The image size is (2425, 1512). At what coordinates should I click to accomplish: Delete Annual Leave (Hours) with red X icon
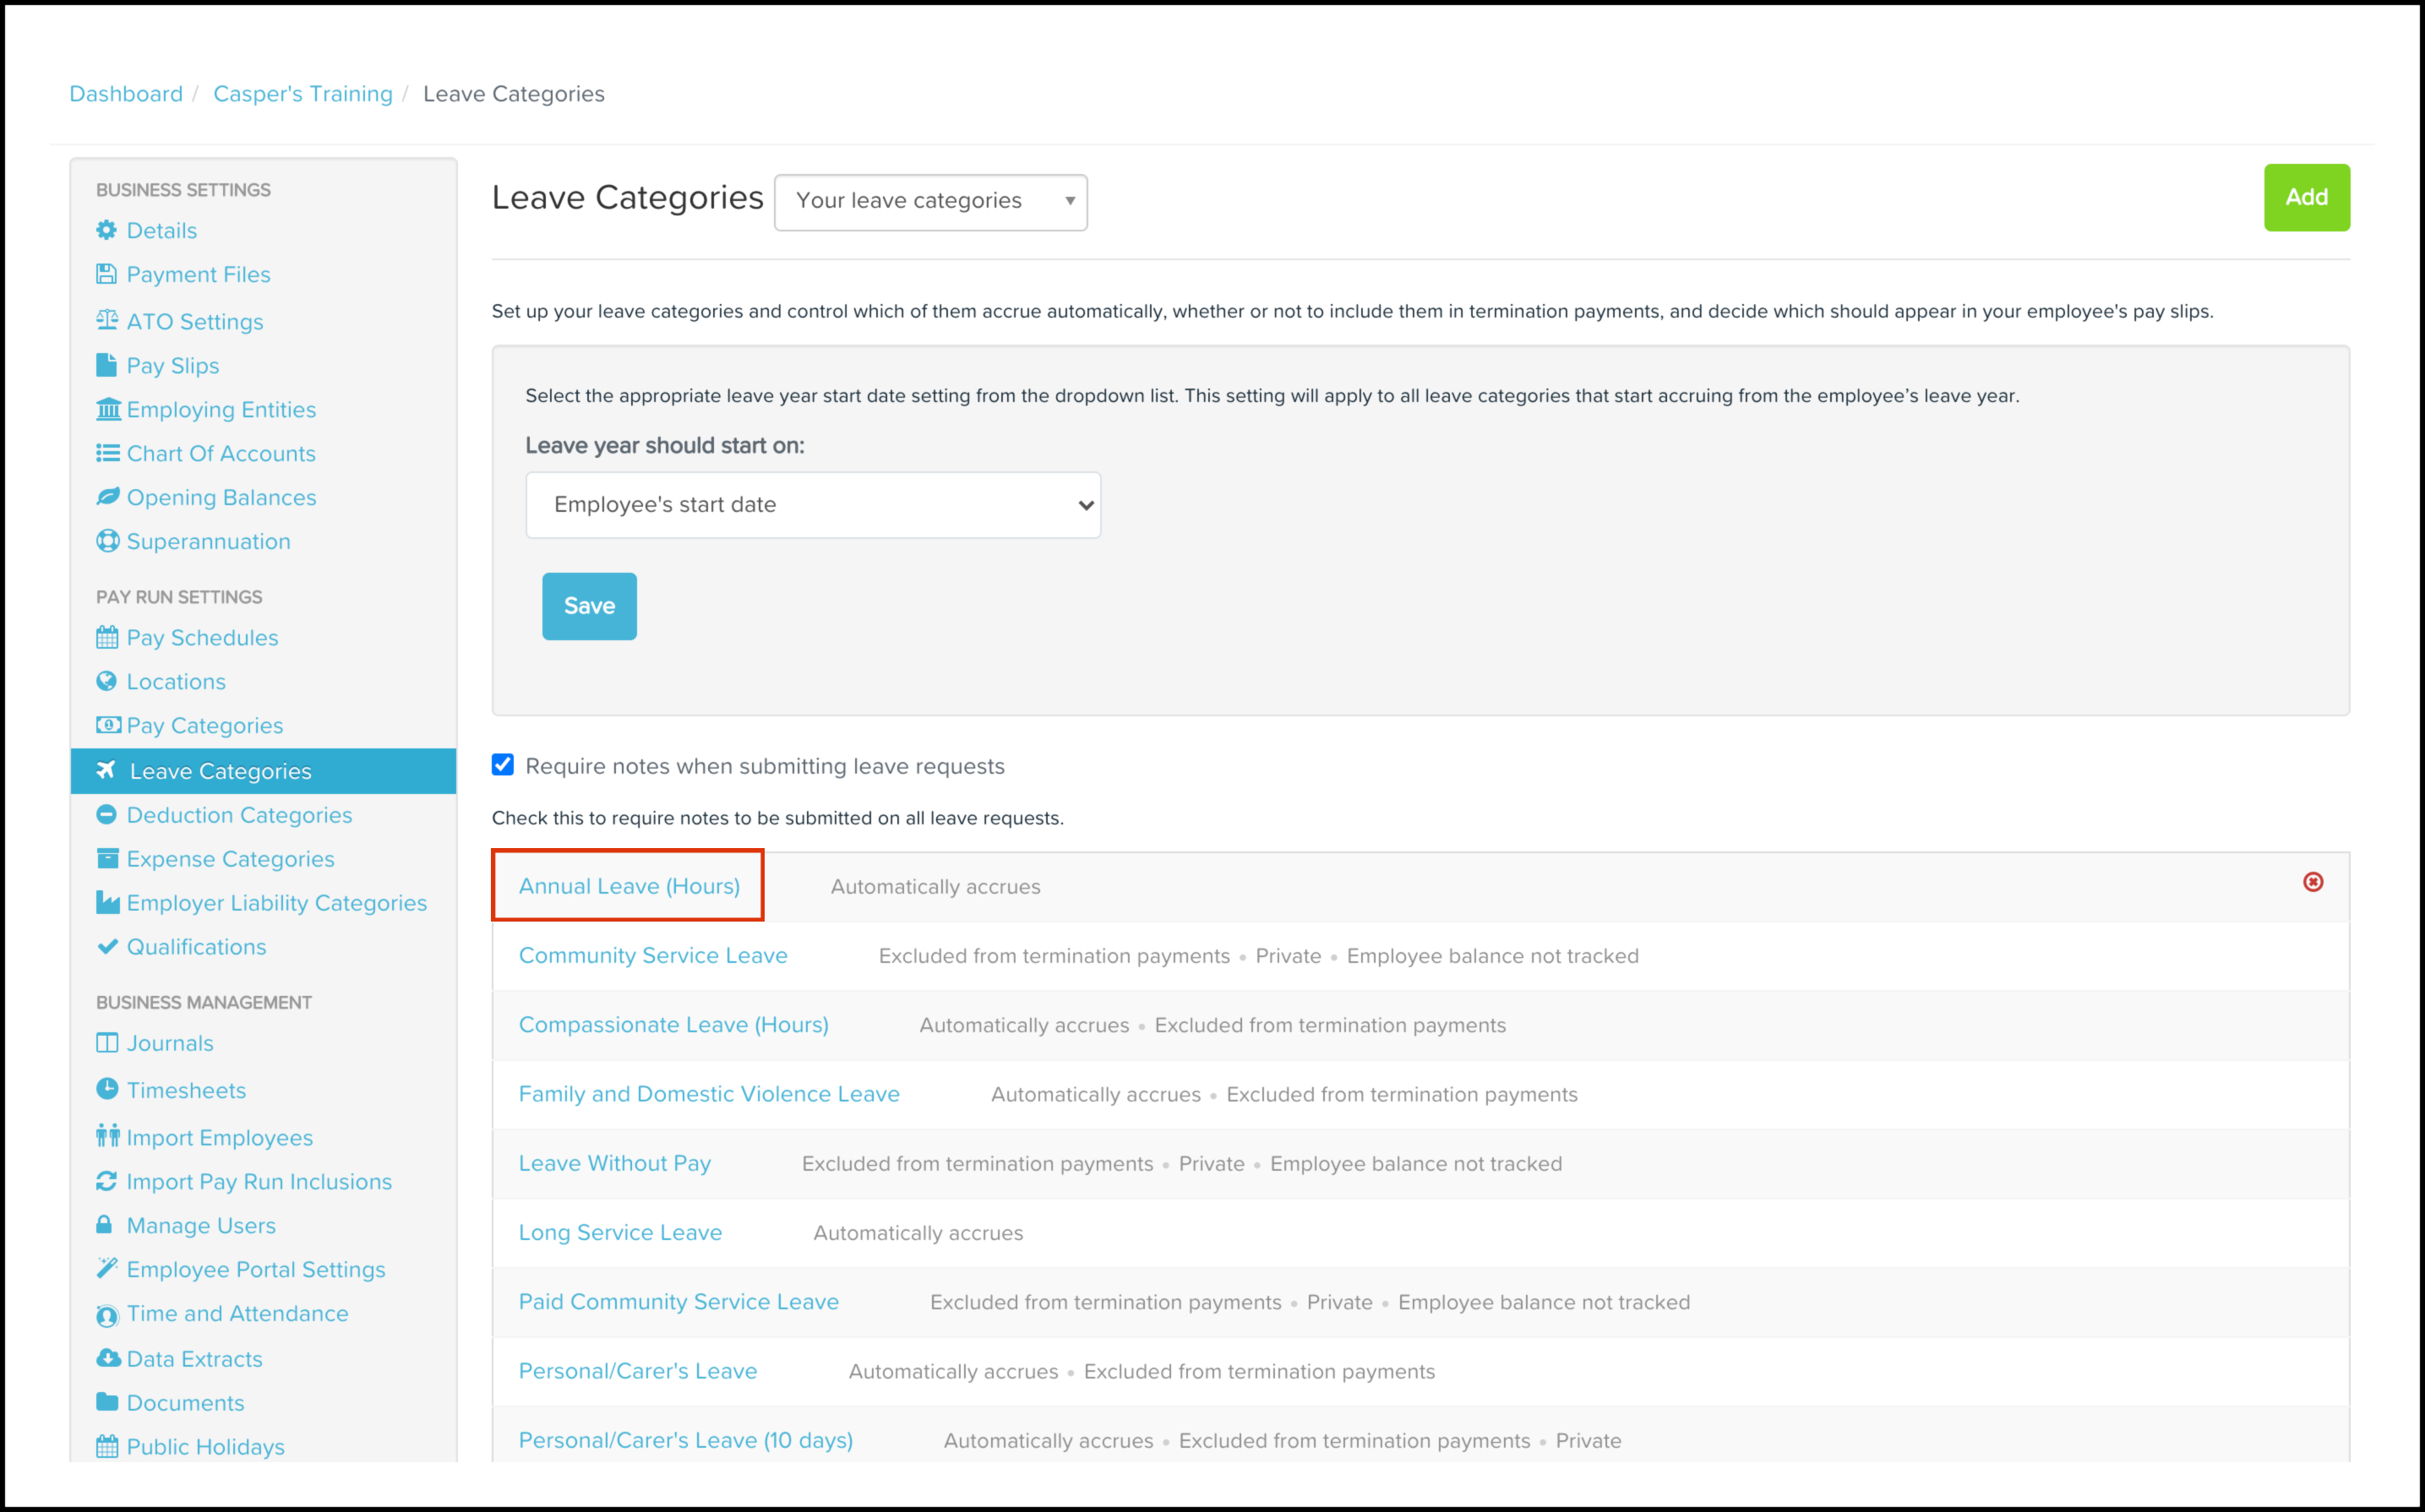pyautogui.click(x=2312, y=882)
